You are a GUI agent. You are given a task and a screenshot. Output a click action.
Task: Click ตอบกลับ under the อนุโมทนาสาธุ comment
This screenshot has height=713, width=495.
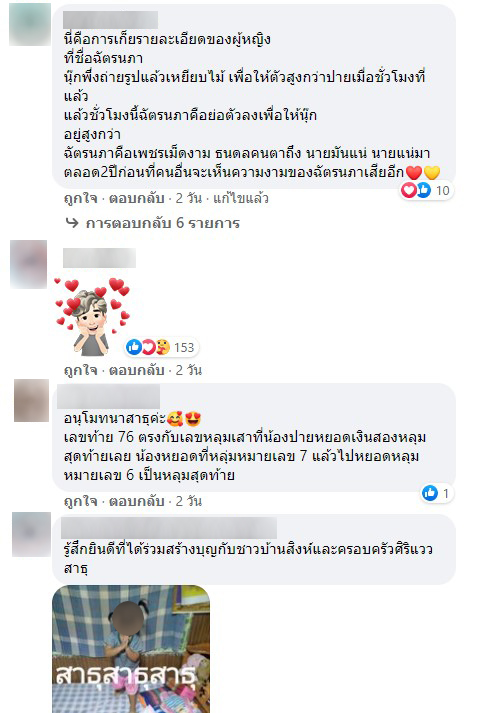(136, 502)
